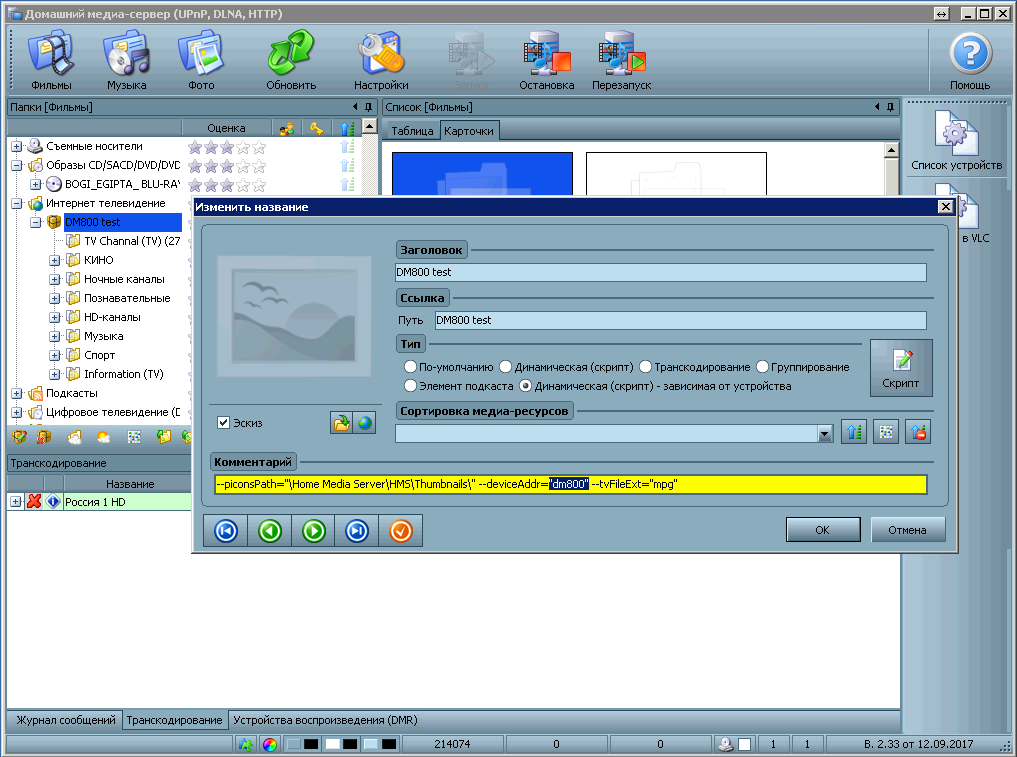Open the Сортировка медиа-ресурсов dropdown

click(x=825, y=434)
